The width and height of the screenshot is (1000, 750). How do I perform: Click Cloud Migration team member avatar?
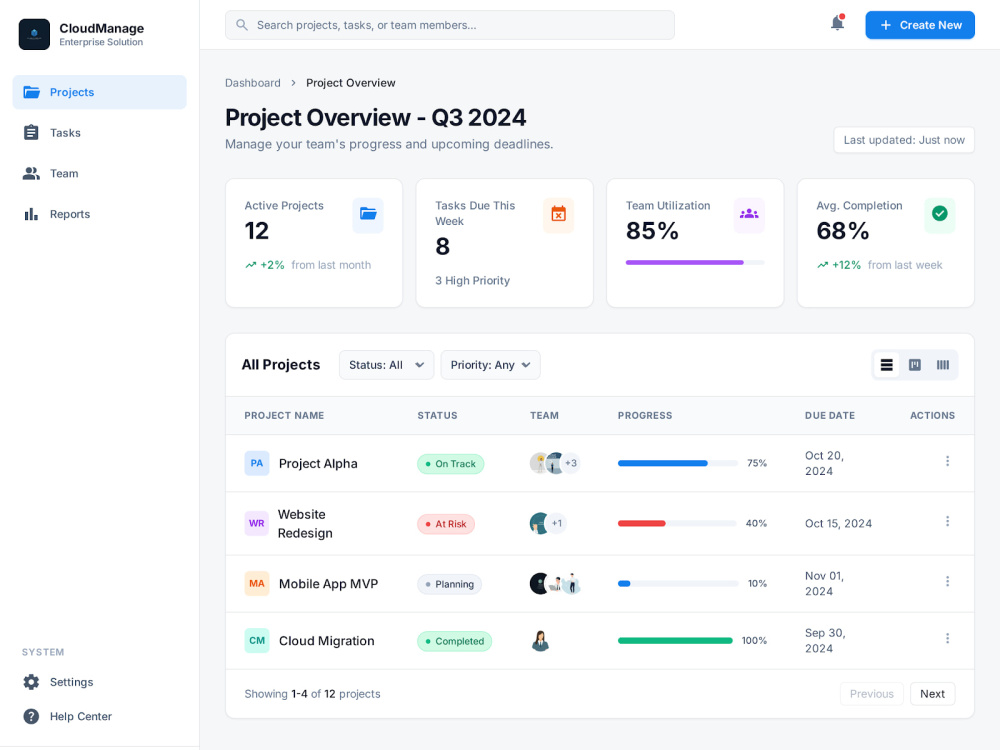[540, 641]
